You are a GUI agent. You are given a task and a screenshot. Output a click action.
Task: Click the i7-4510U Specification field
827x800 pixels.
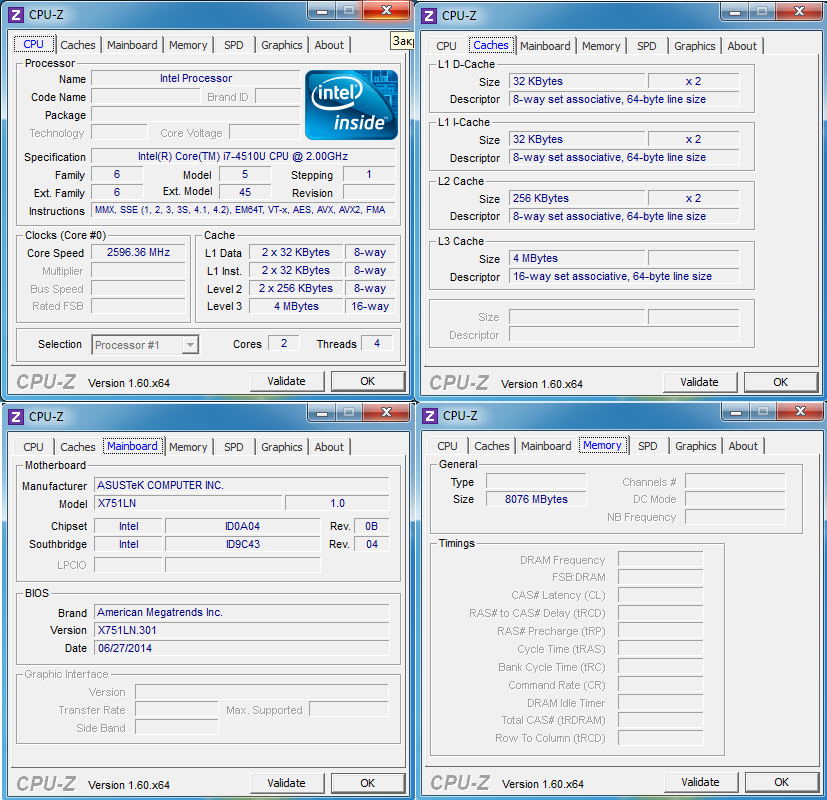click(243, 156)
